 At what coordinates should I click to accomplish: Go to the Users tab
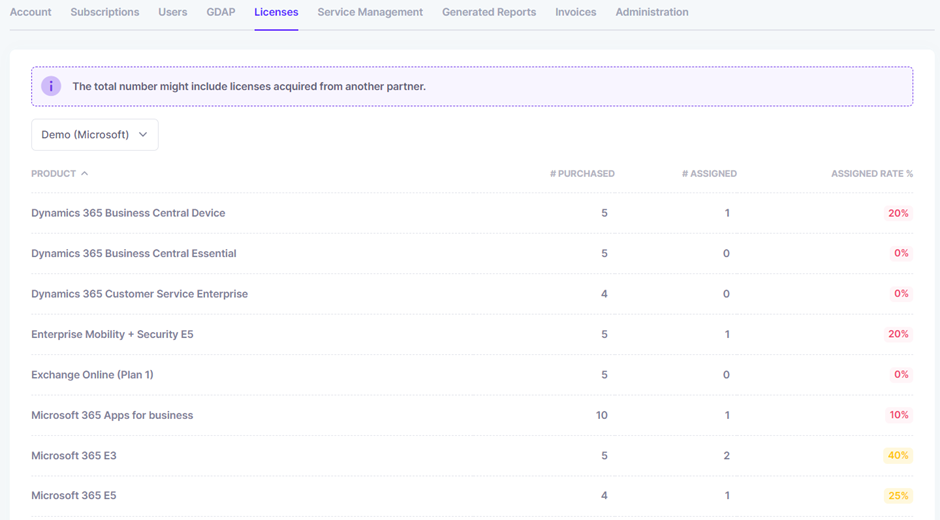pyautogui.click(x=173, y=12)
